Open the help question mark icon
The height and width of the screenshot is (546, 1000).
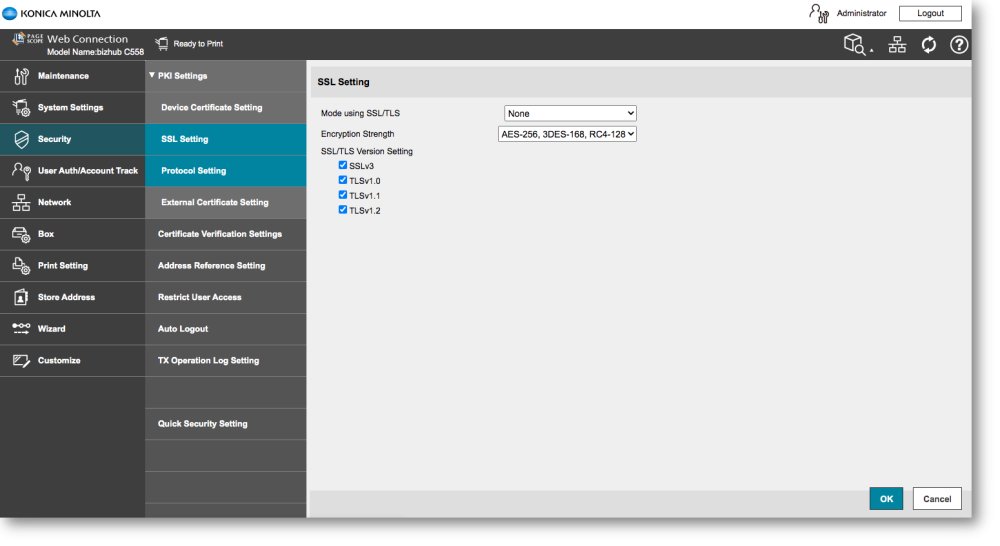(959, 45)
